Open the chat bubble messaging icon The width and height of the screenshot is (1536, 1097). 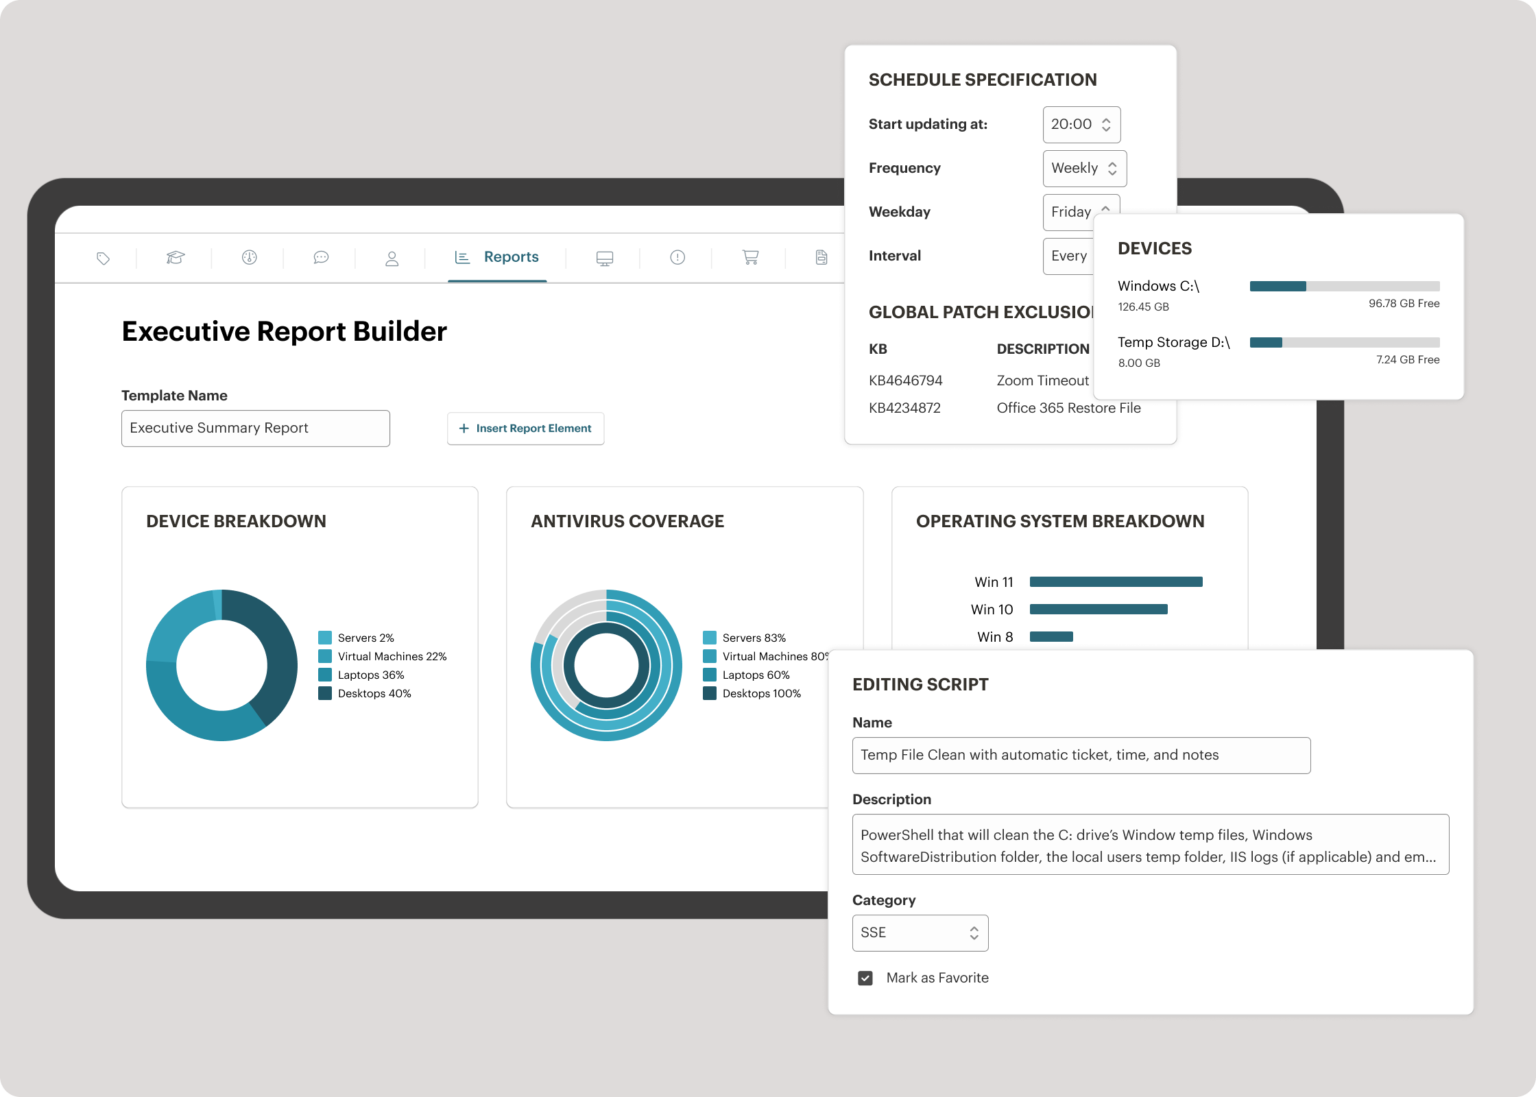click(x=321, y=257)
